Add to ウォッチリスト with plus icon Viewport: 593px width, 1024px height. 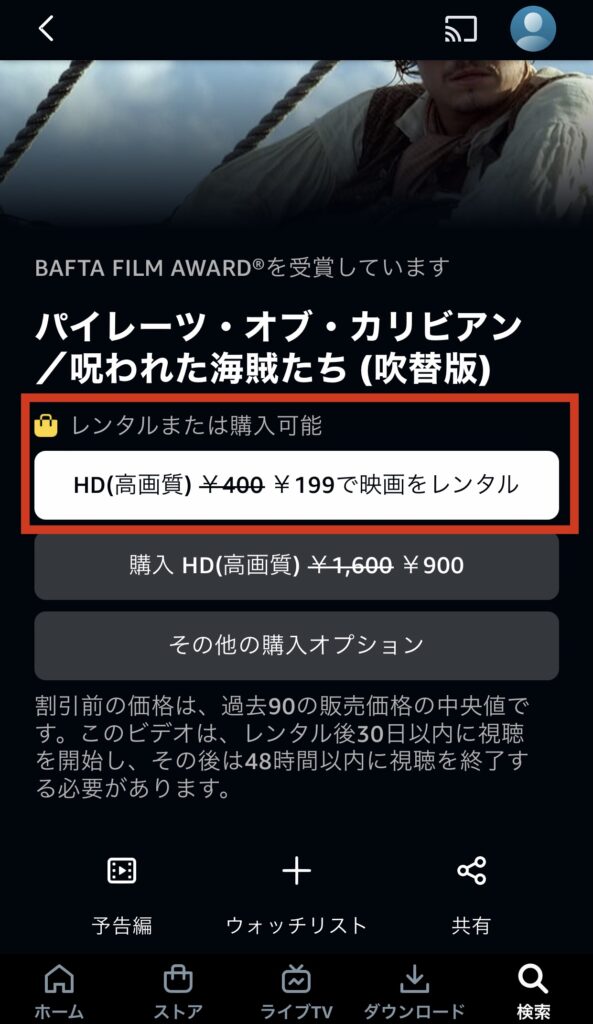[x=296, y=871]
